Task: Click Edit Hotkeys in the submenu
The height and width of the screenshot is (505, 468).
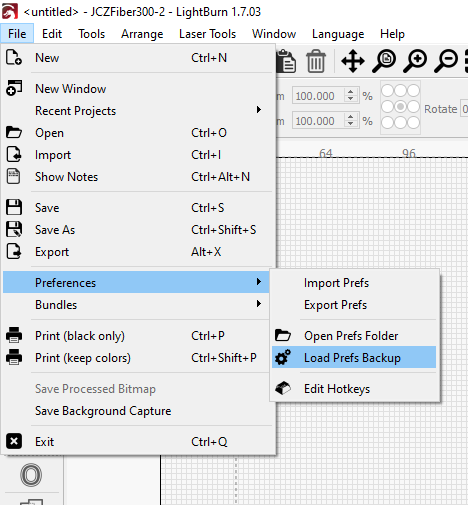Action: (337, 389)
